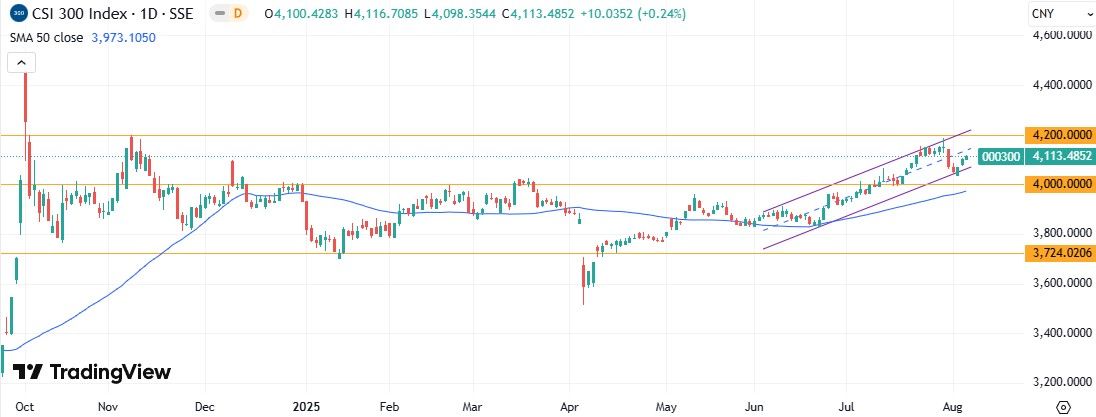
Task: Click the Nov label on time axis
Action: click(111, 407)
